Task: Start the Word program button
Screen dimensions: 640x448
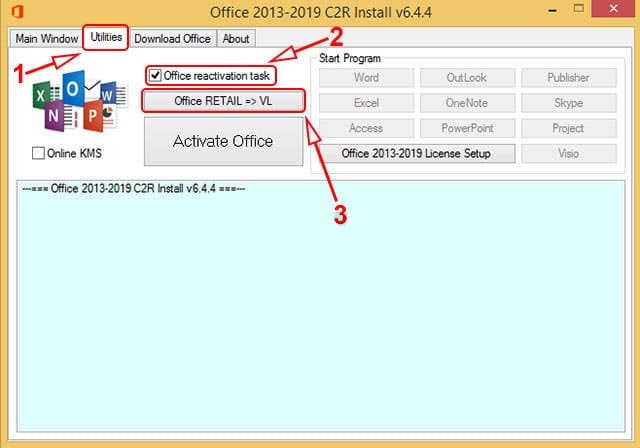Action: tap(367, 78)
